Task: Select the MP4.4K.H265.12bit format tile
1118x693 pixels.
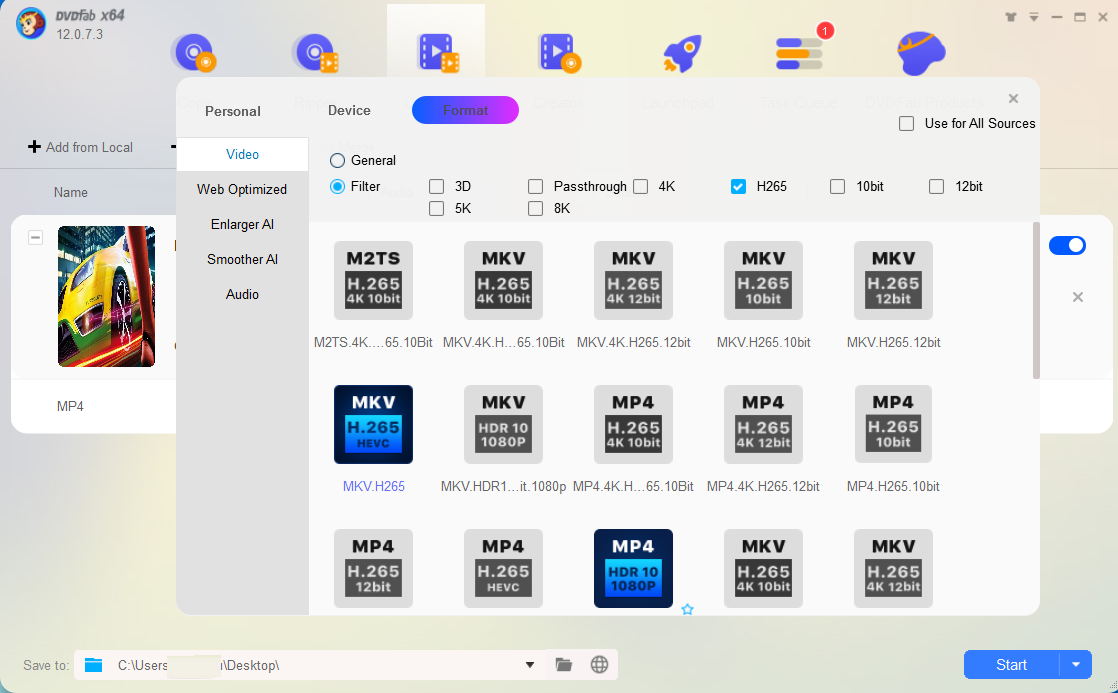Action: (763, 424)
